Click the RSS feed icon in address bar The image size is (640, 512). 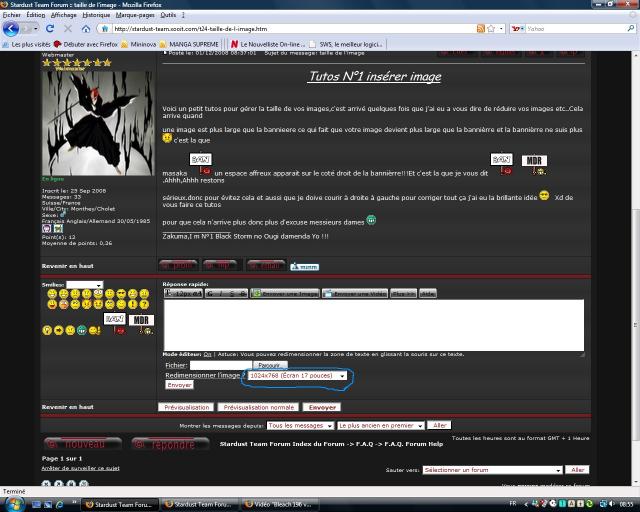(x=481, y=29)
